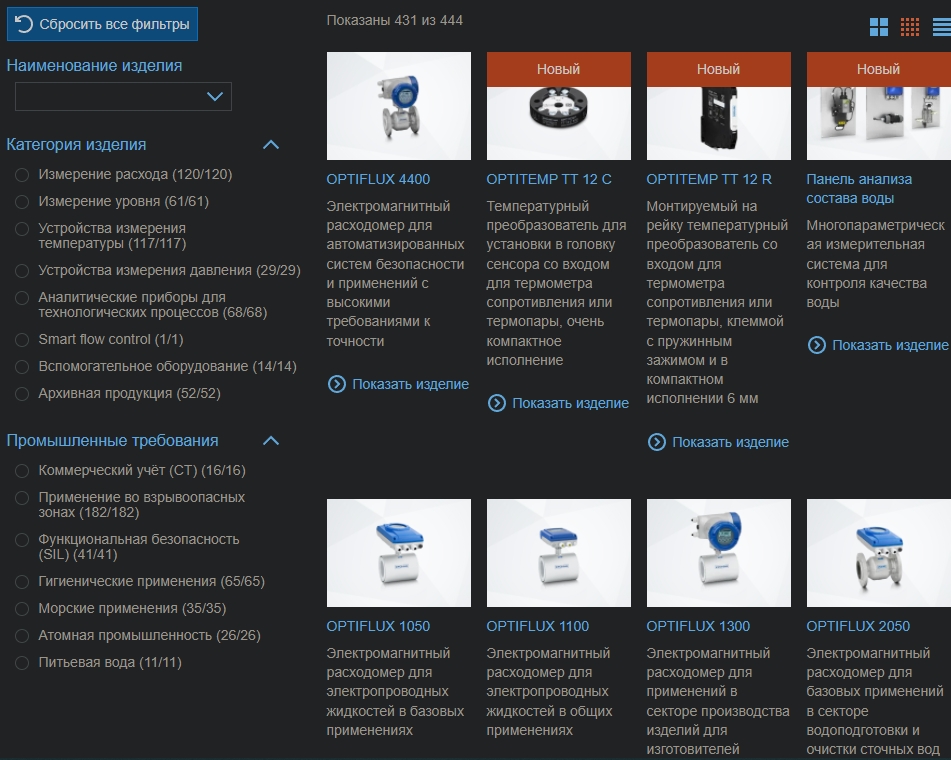This screenshot has width=951, height=760.
Task: Click 'Наименование изделия' heading text
Action: click(94, 66)
